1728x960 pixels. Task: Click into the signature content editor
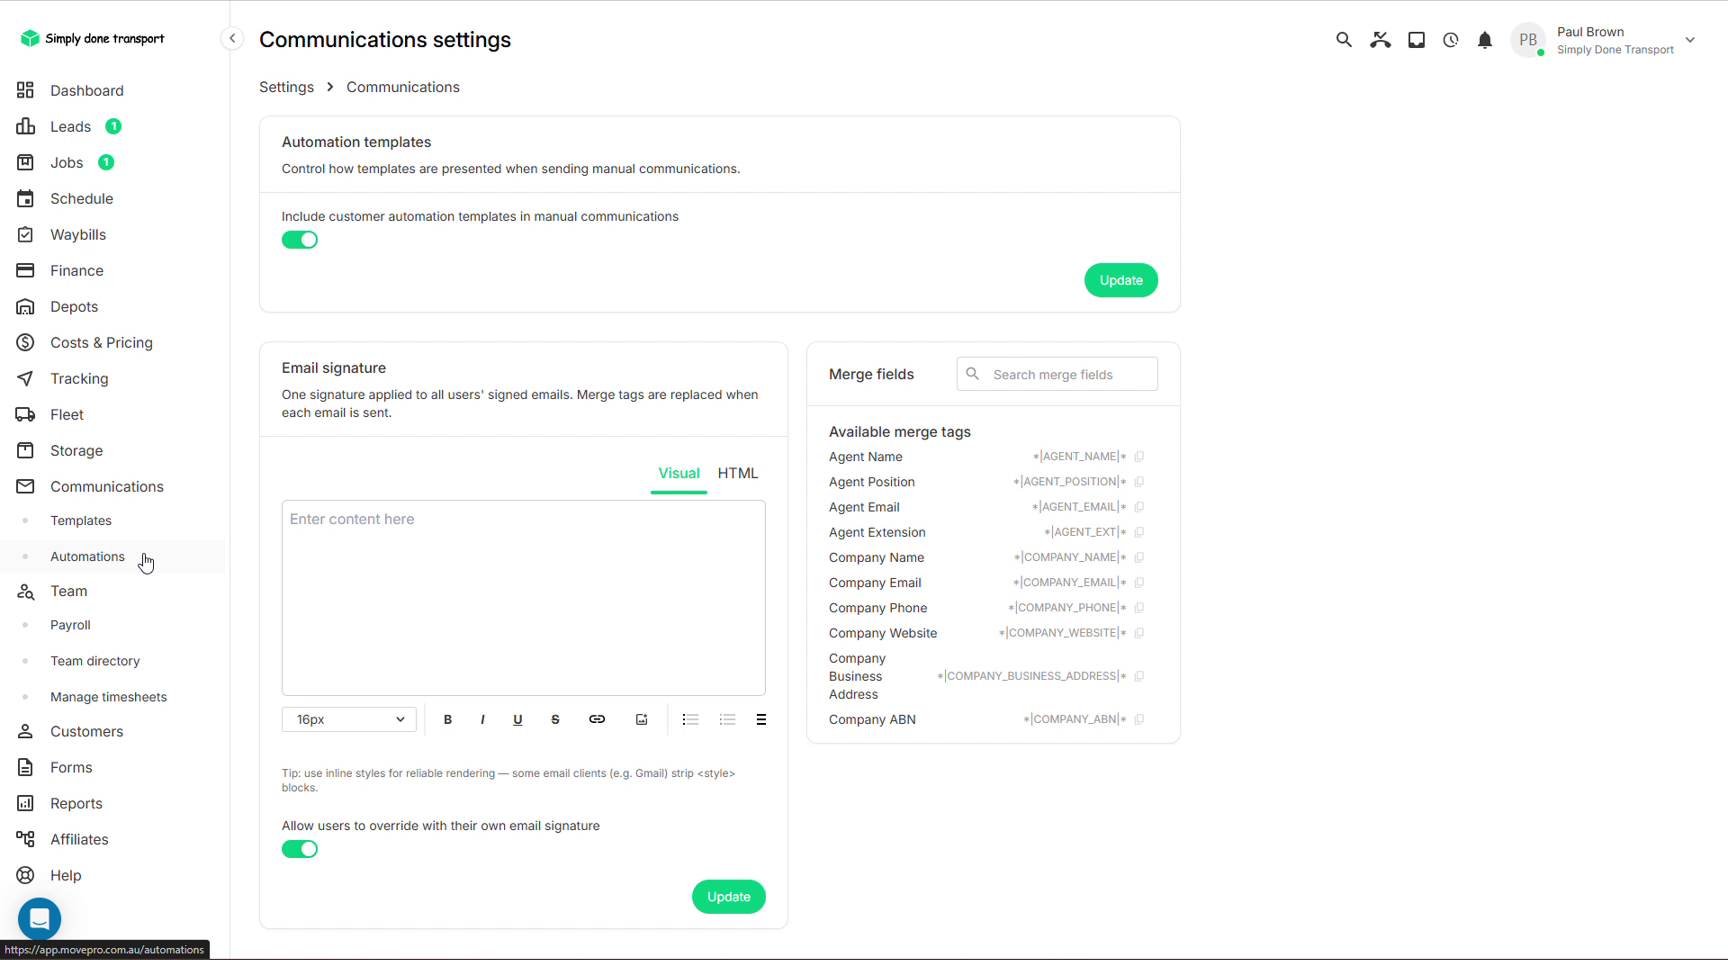tap(523, 598)
